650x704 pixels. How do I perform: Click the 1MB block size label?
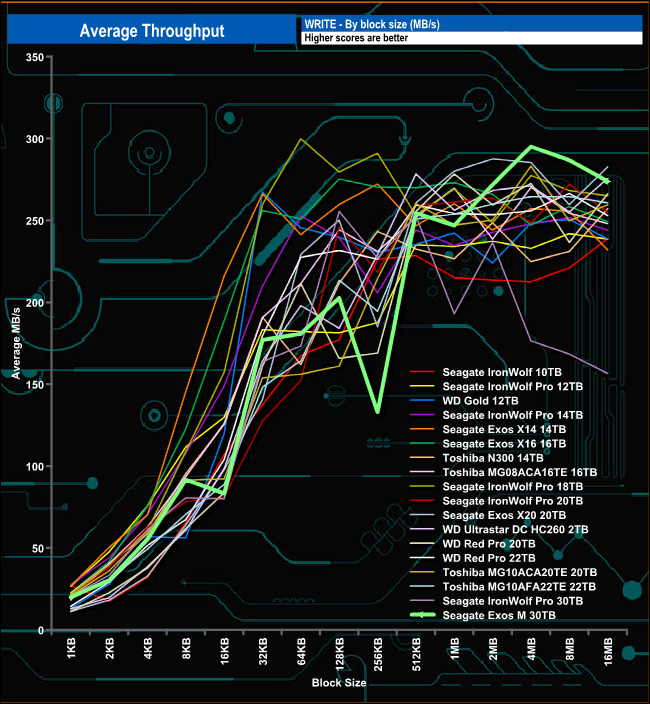[x=455, y=649]
